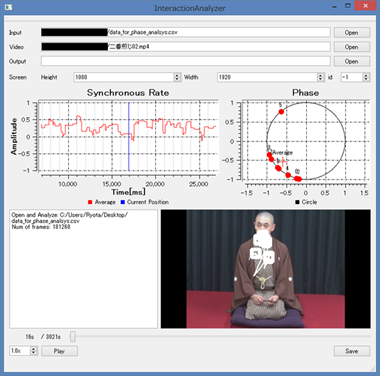
Task: Open the Output file browser
Action: click(x=352, y=61)
